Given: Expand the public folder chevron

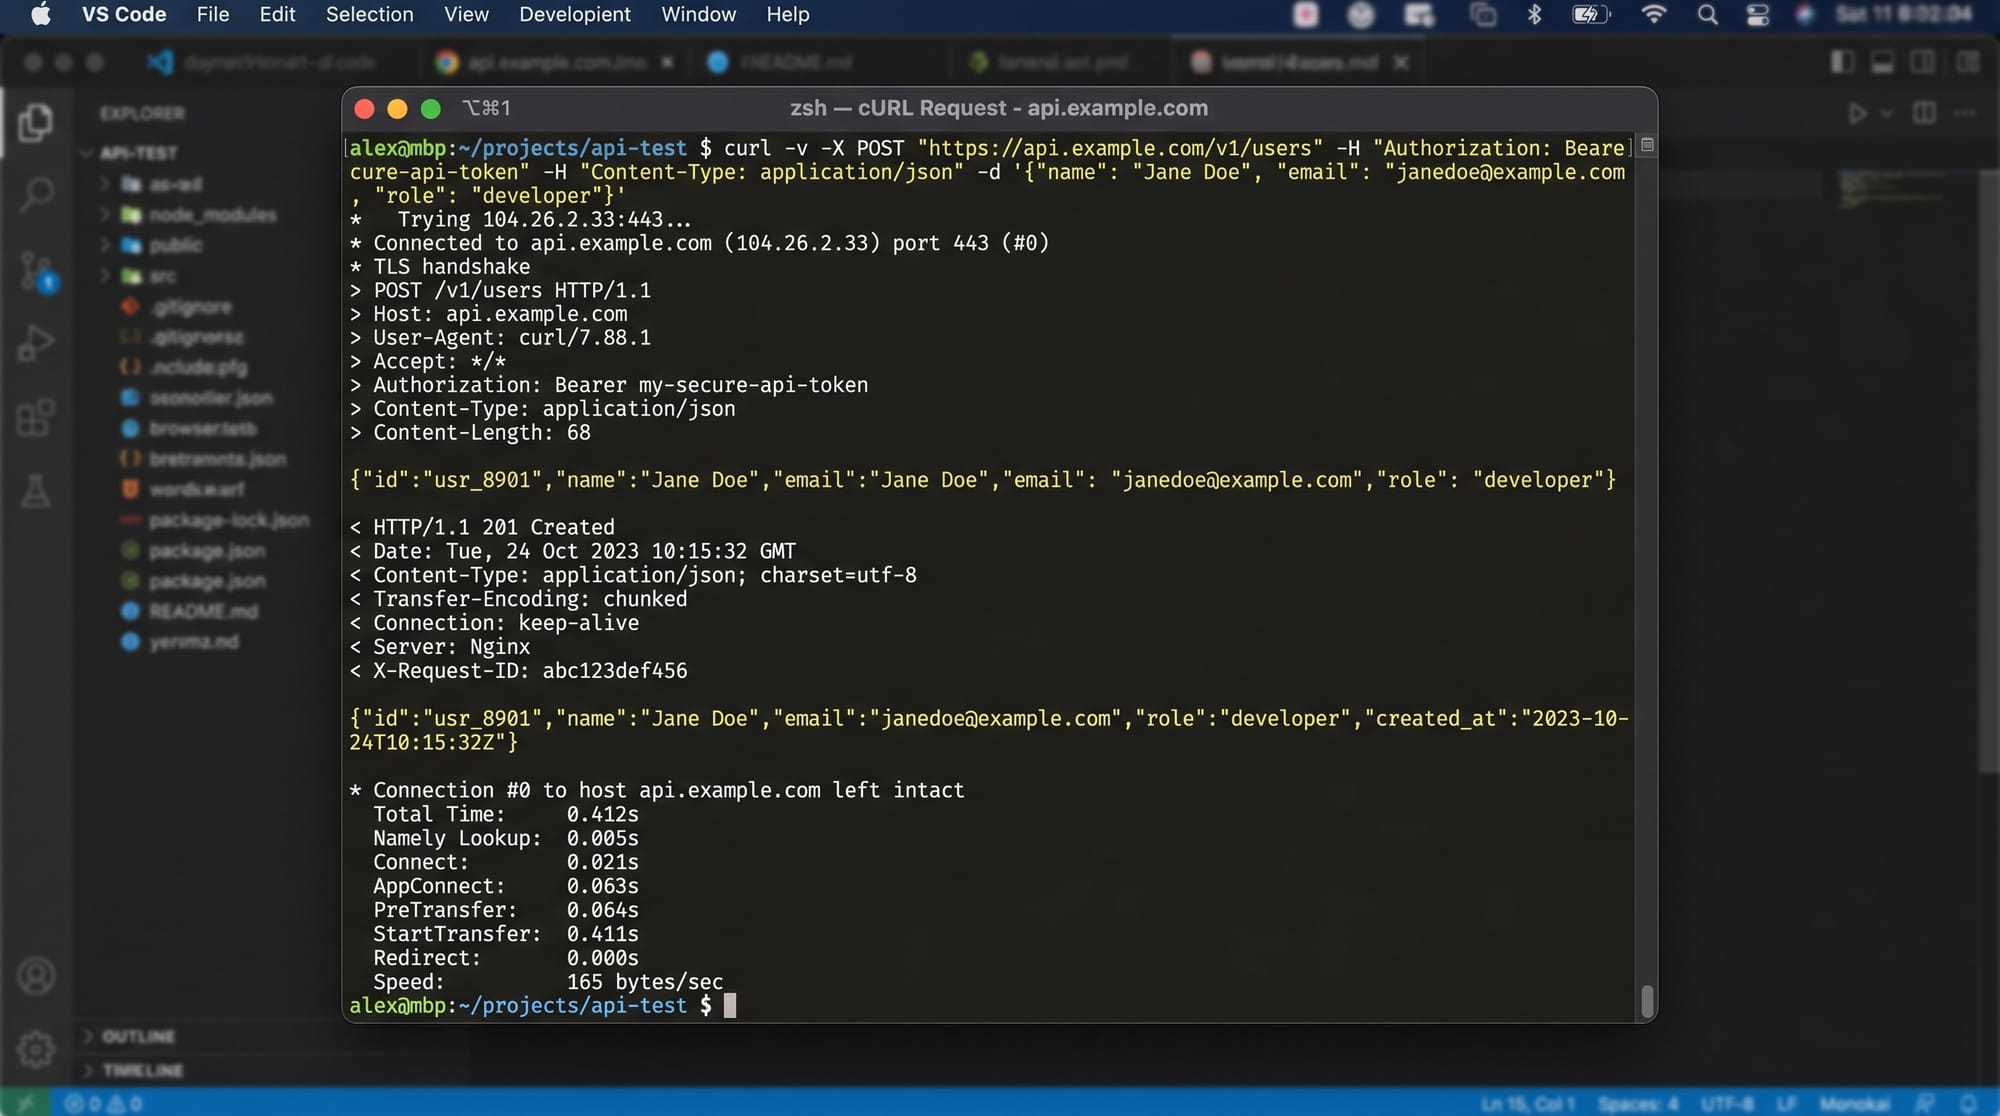Looking at the screenshot, I should (105, 245).
